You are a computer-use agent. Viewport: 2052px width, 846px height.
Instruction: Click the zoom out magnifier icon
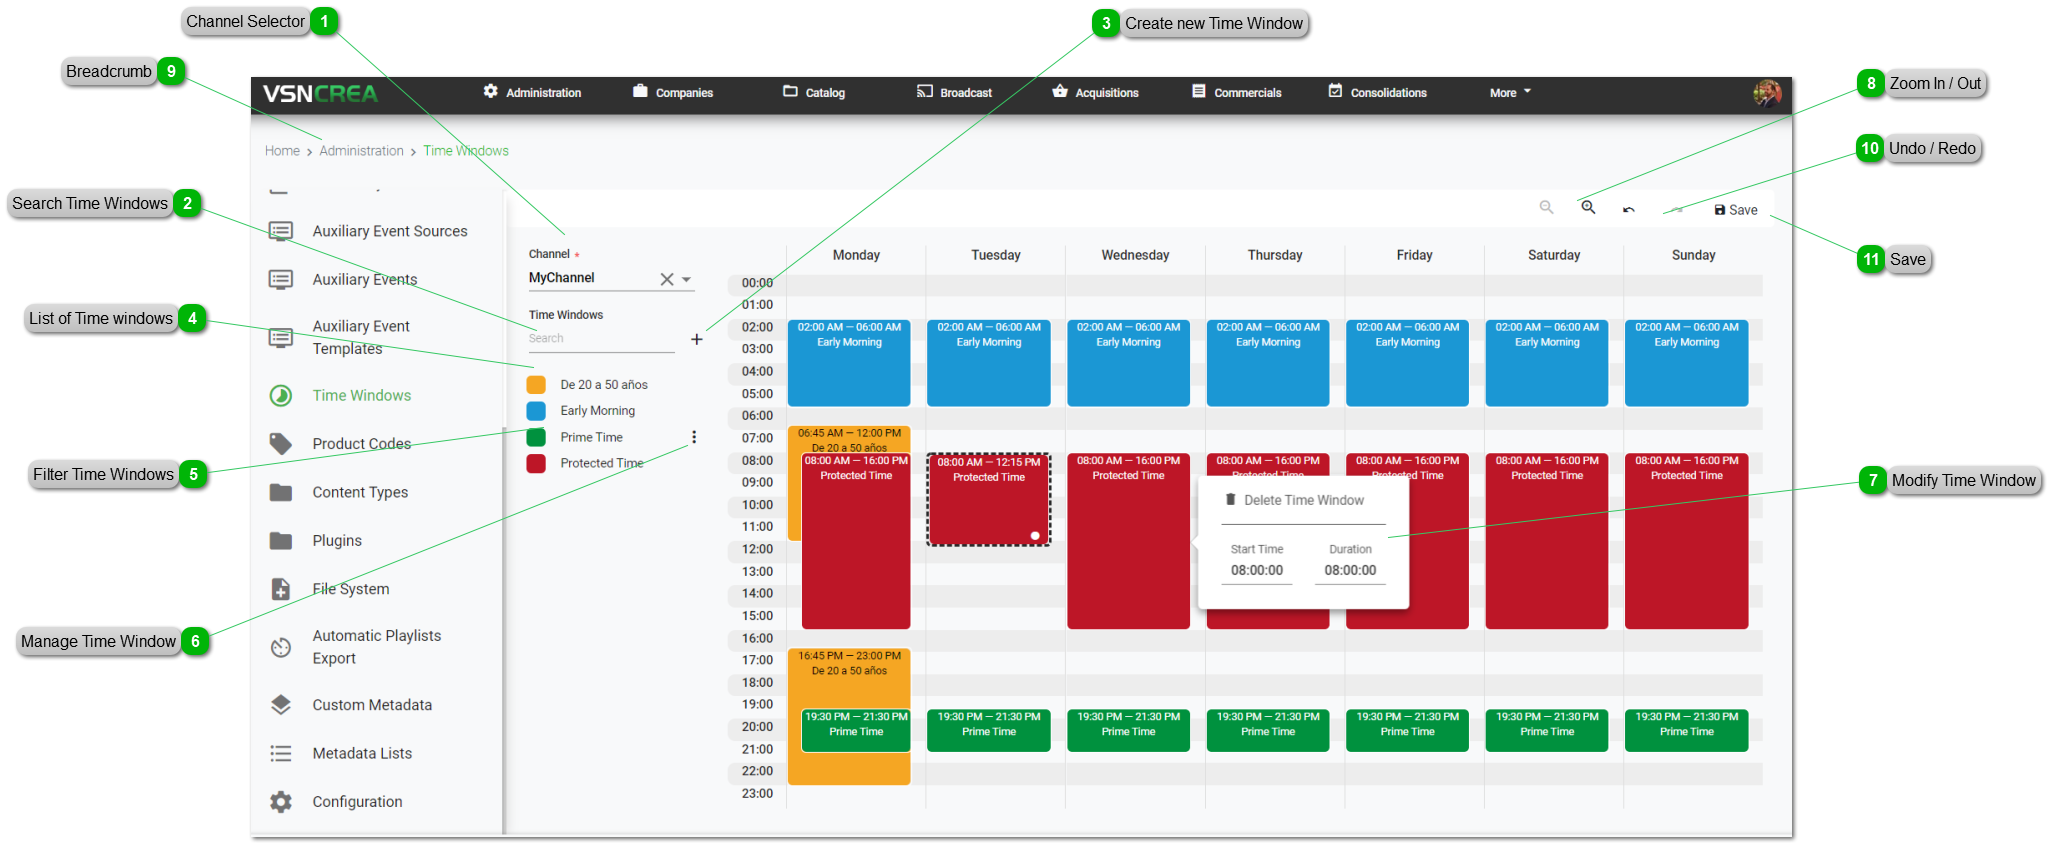1546,207
